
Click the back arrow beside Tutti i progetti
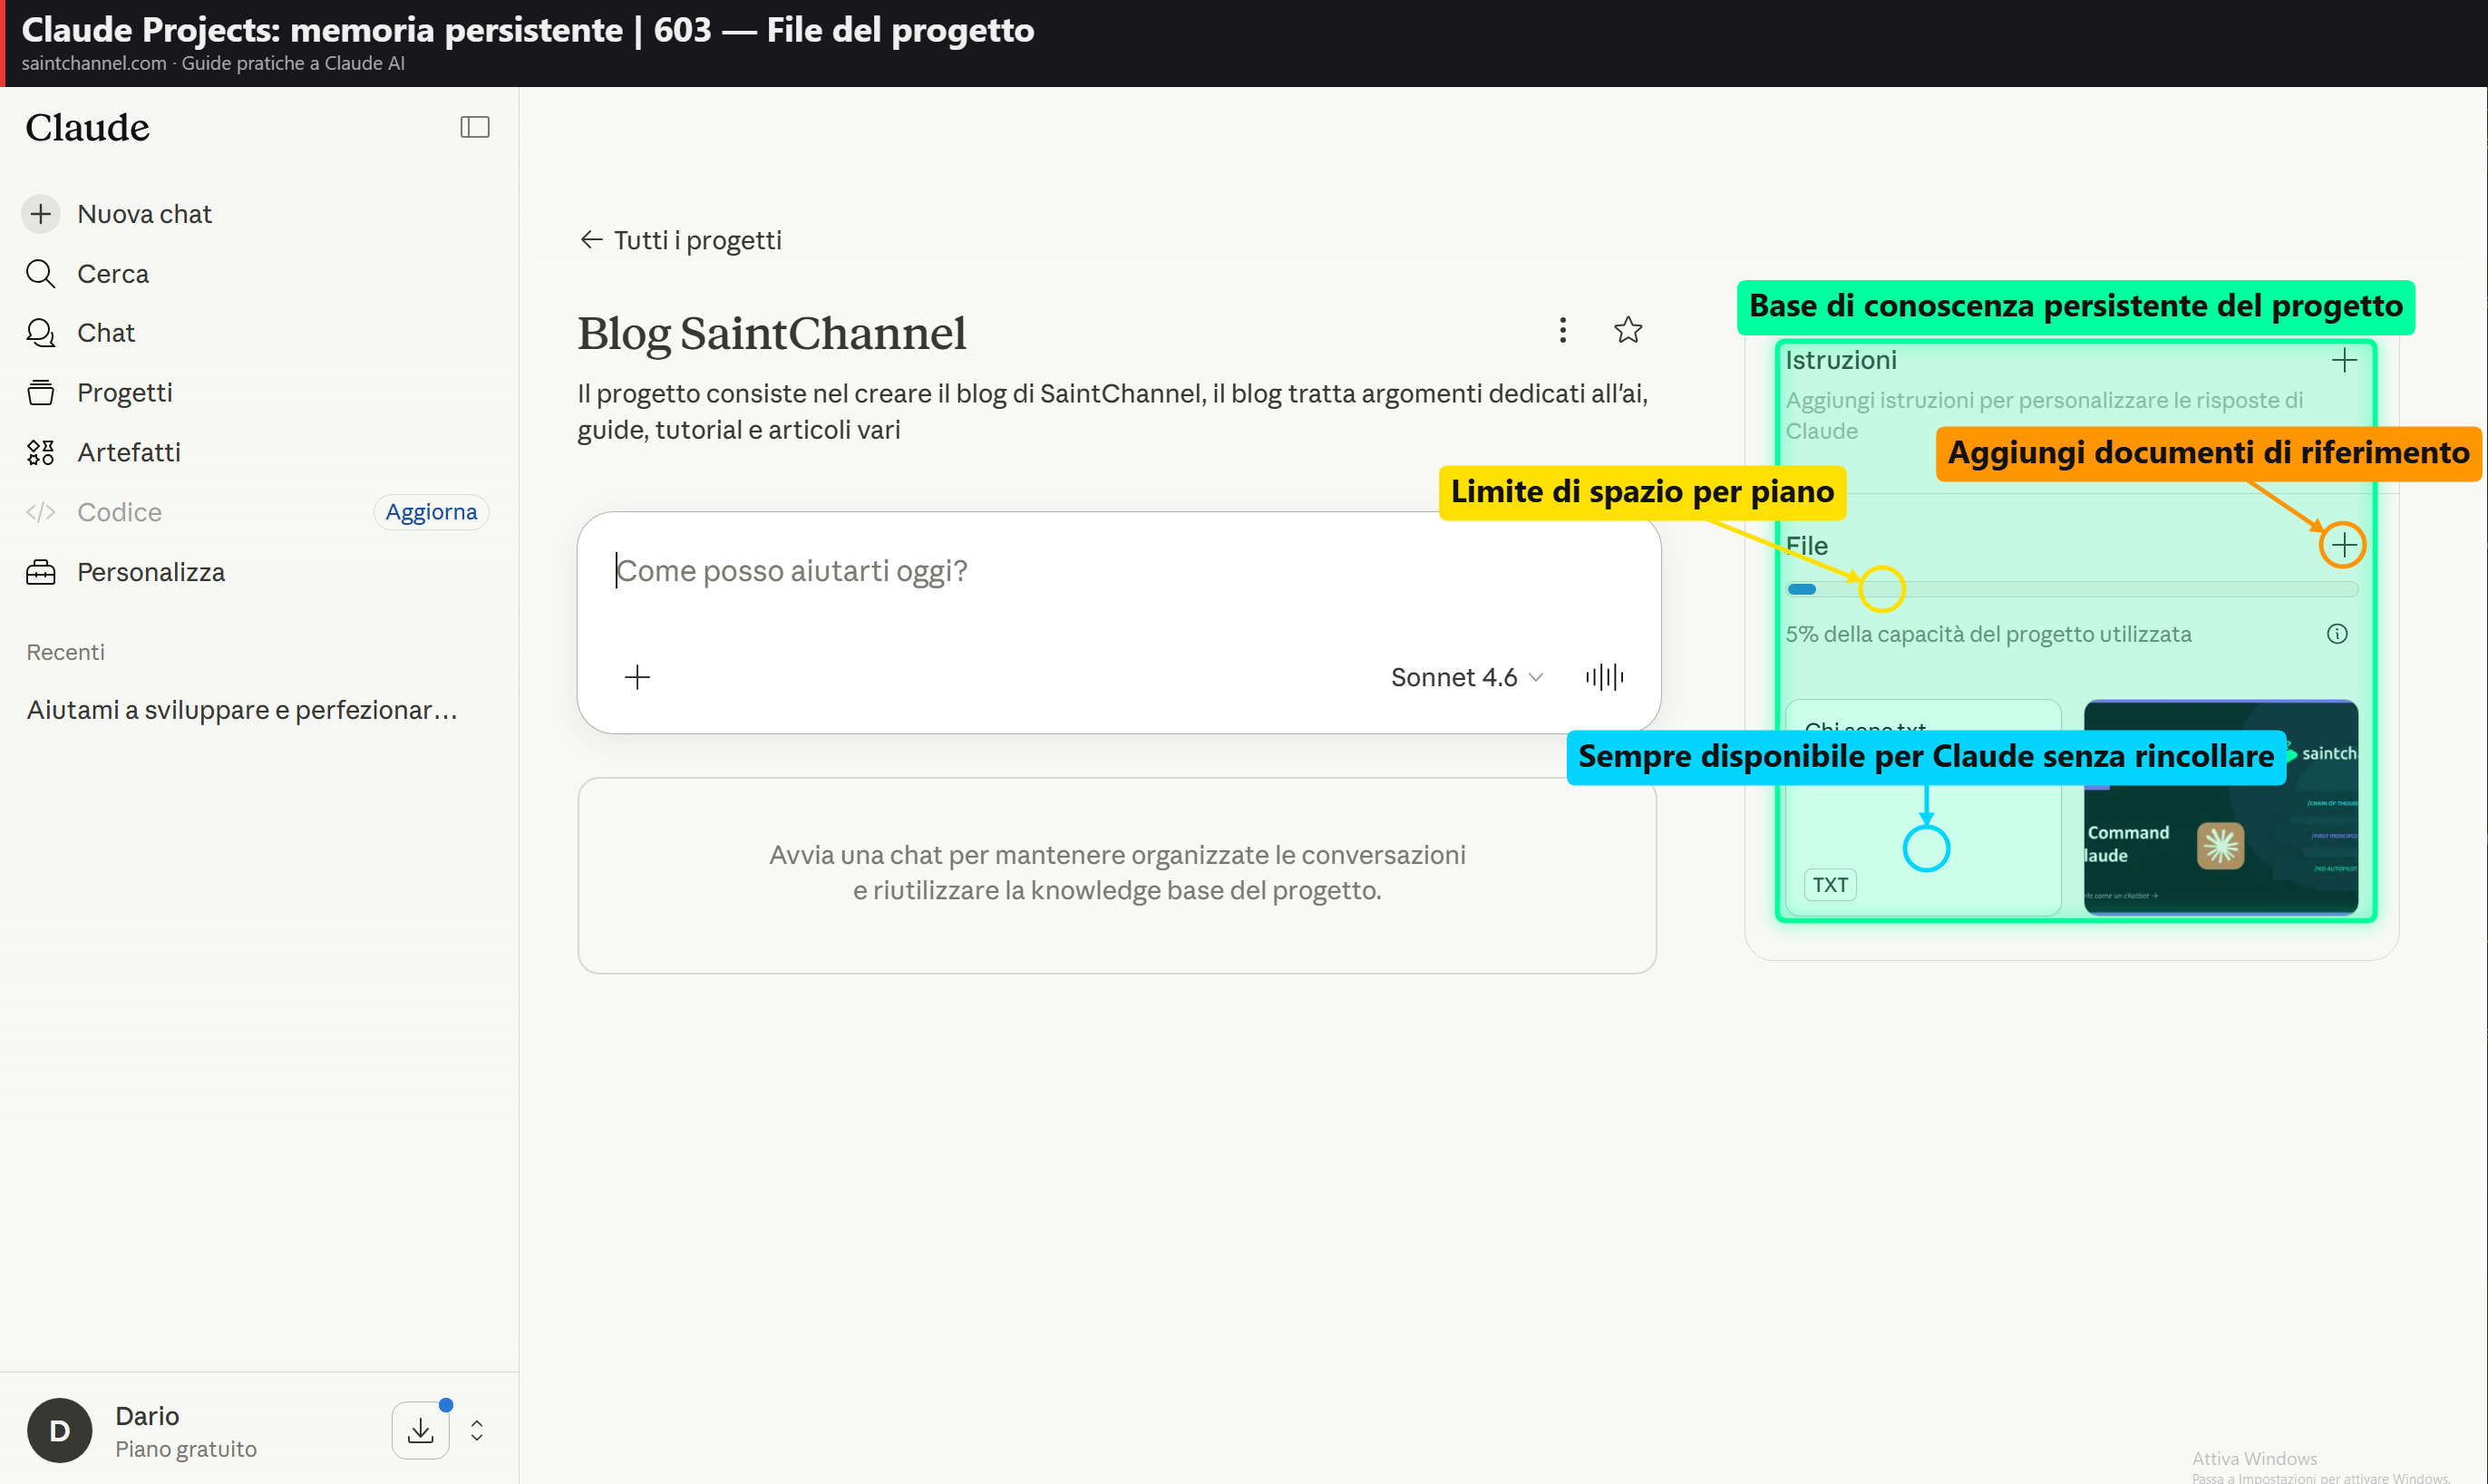click(x=591, y=240)
